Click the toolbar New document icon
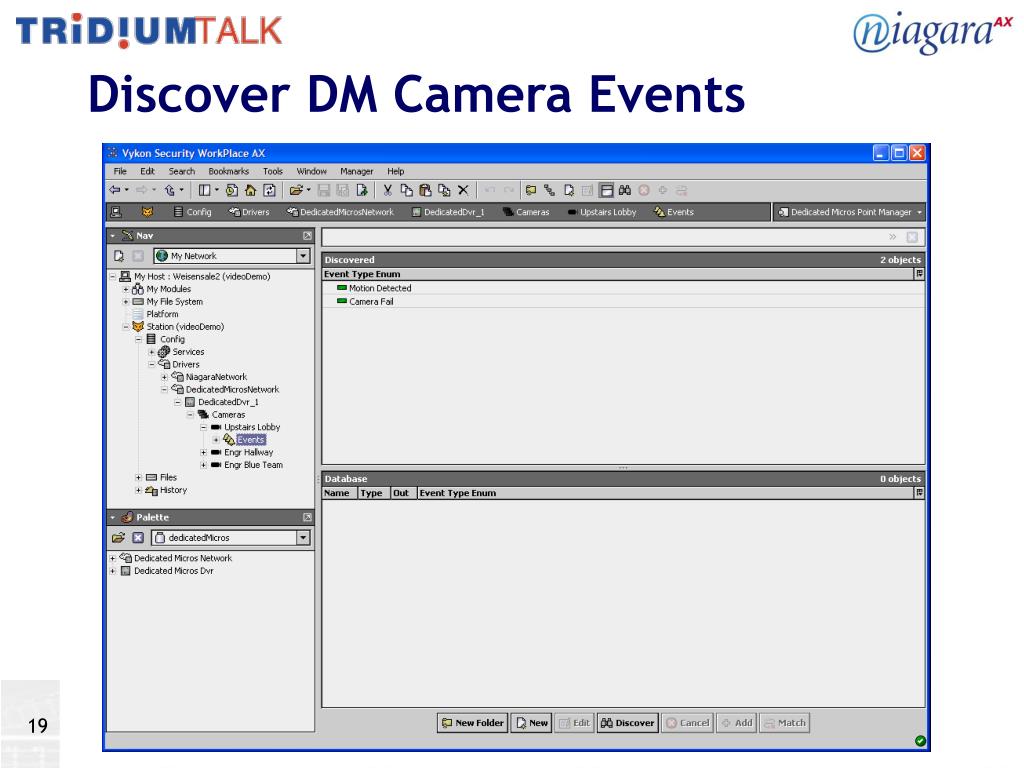This screenshot has width=1024, height=768. point(569,190)
